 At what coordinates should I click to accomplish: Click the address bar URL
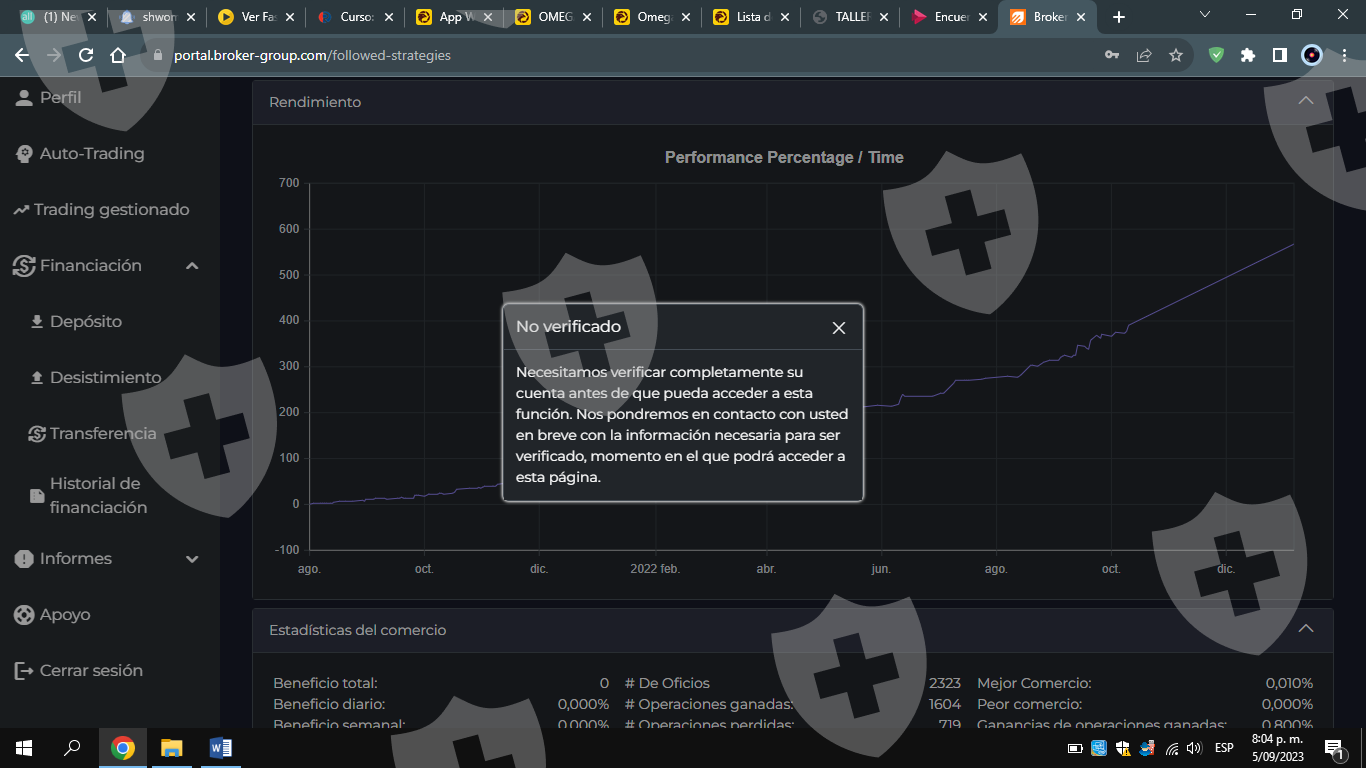(312, 56)
